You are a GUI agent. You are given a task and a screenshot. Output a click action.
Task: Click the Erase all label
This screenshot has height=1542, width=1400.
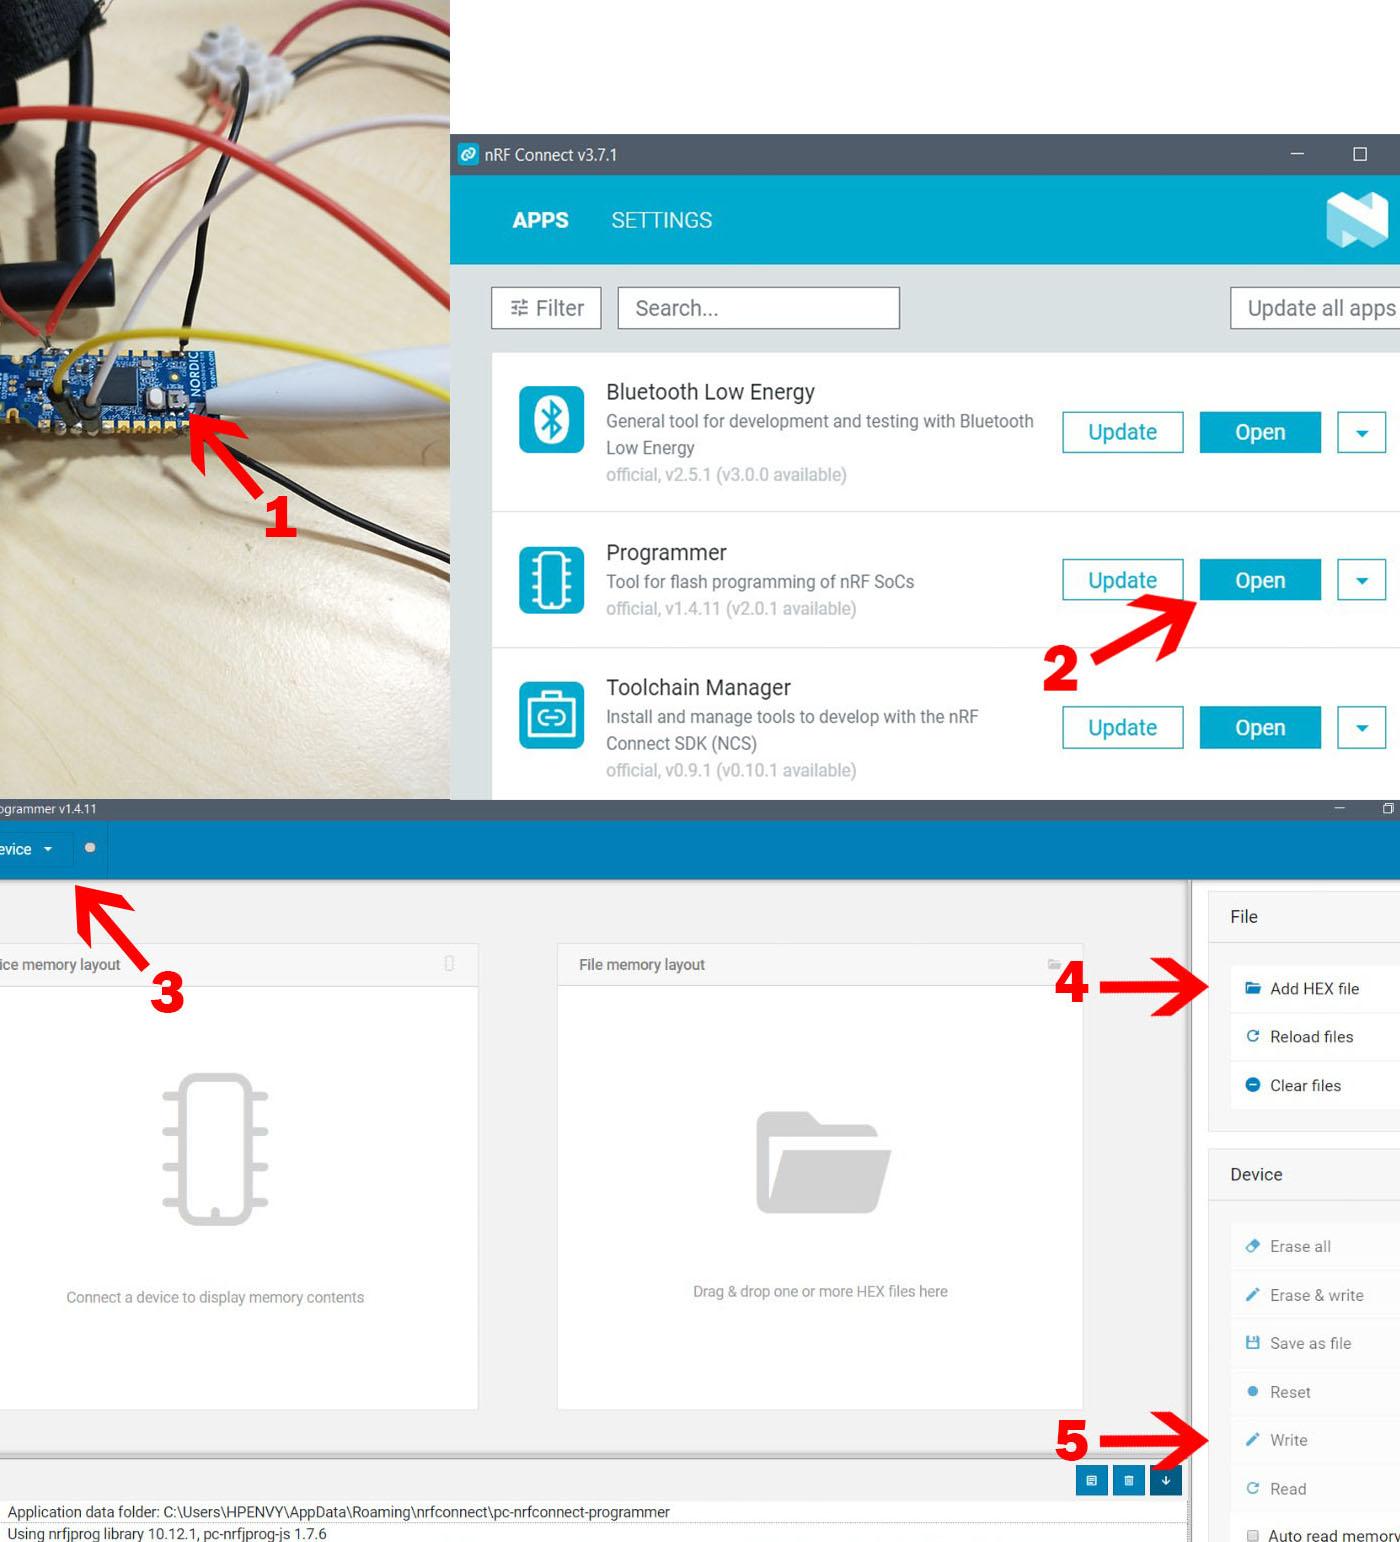pos(1300,1246)
